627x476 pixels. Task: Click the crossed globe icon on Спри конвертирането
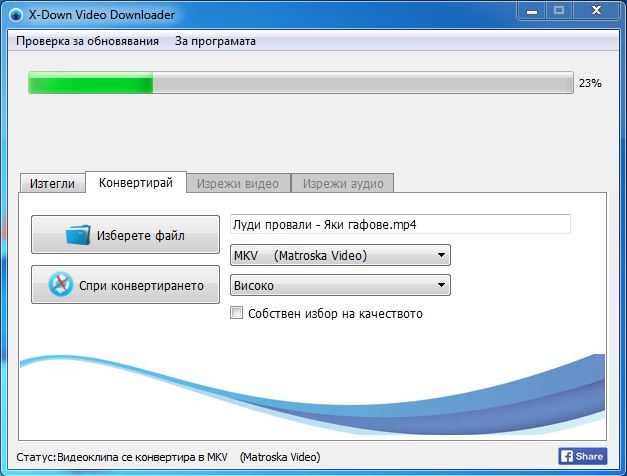[x=60, y=284]
